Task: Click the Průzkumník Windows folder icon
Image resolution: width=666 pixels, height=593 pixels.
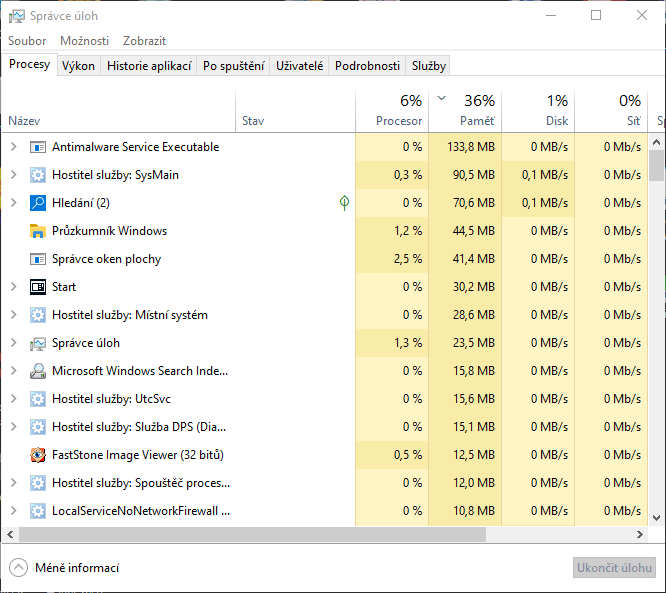Action: pyautogui.click(x=38, y=231)
